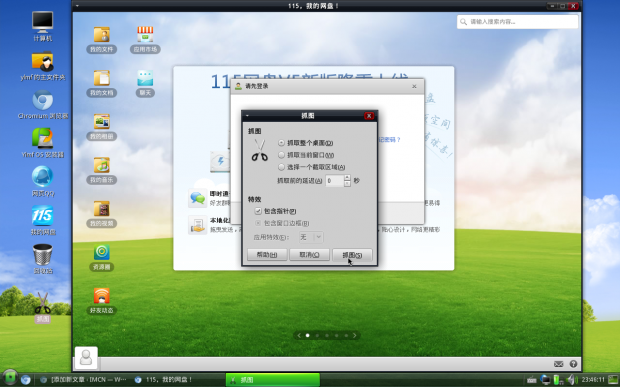This screenshot has height=387, width=620.
Task: Open 应用市场 icon in 115 window
Action: click(145, 40)
